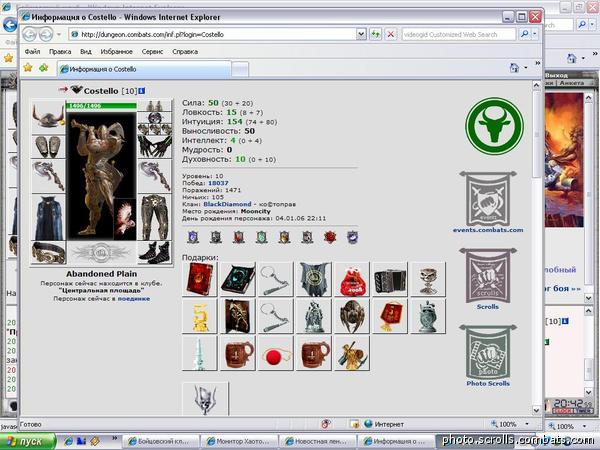
Task: Click the accordion gift item
Action: [x=390, y=279]
